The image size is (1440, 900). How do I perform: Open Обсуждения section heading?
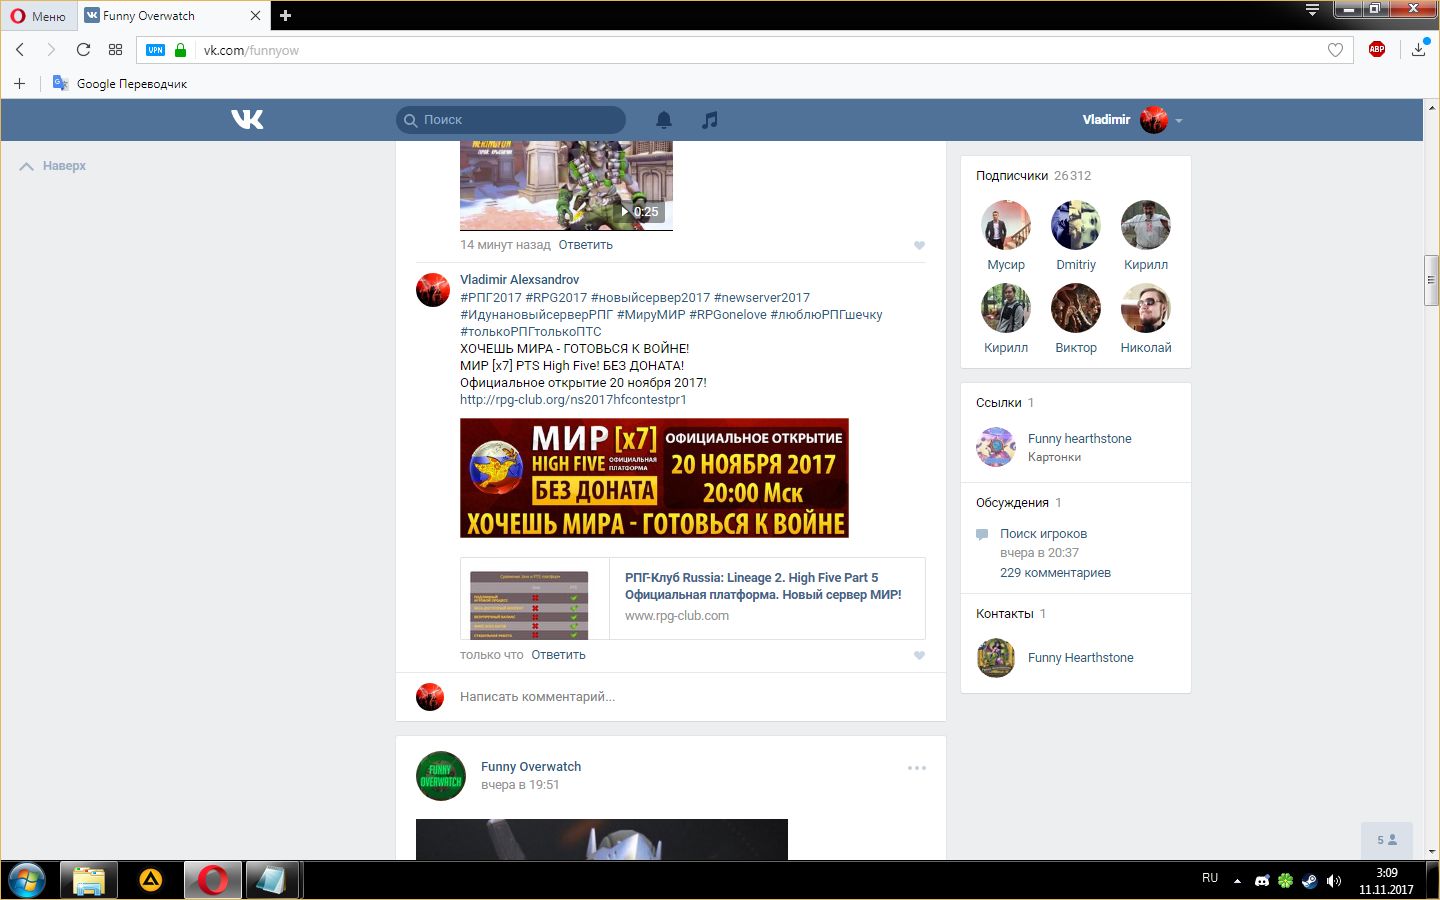point(1012,503)
